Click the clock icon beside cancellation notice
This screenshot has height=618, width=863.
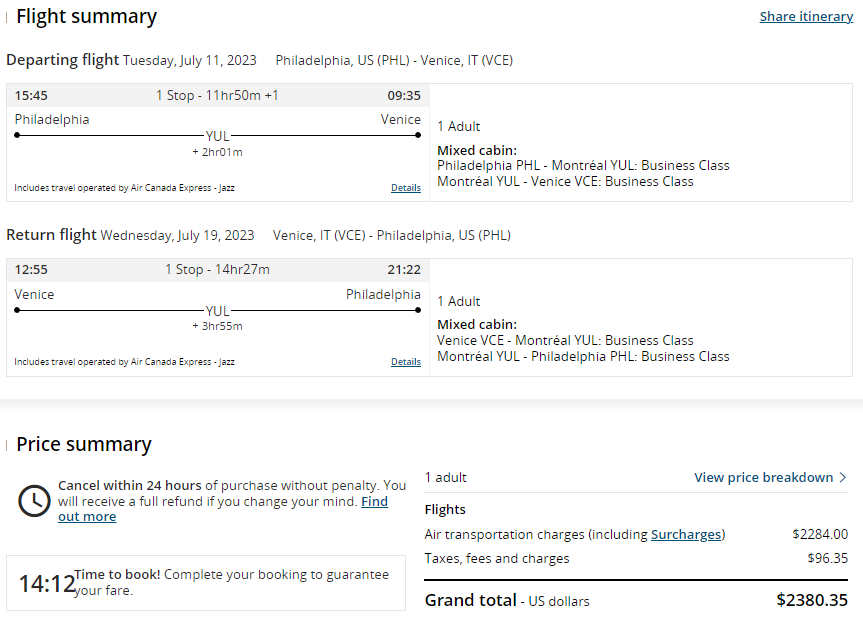34,500
